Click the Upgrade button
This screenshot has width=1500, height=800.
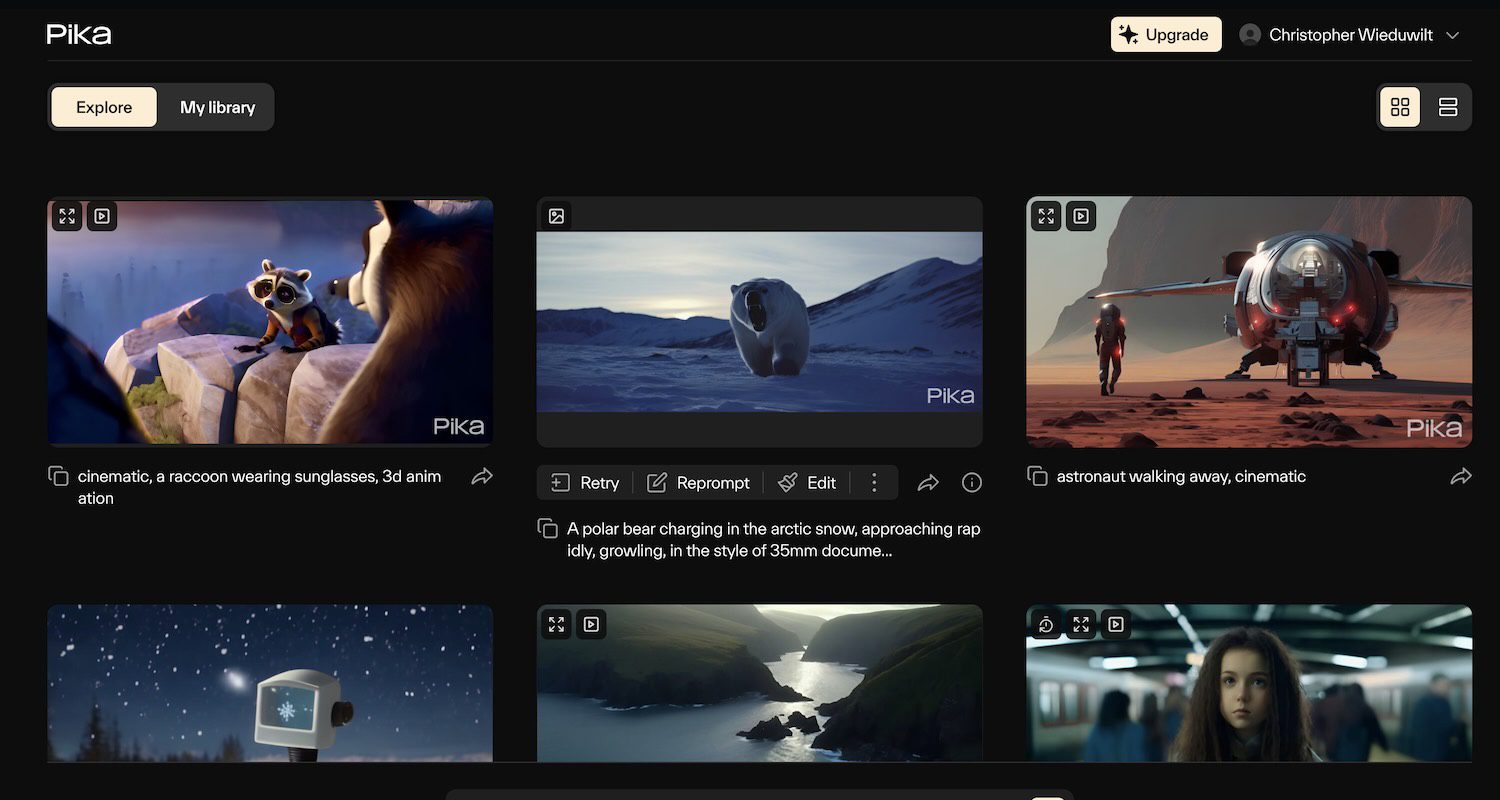pyautogui.click(x=1165, y=35)
